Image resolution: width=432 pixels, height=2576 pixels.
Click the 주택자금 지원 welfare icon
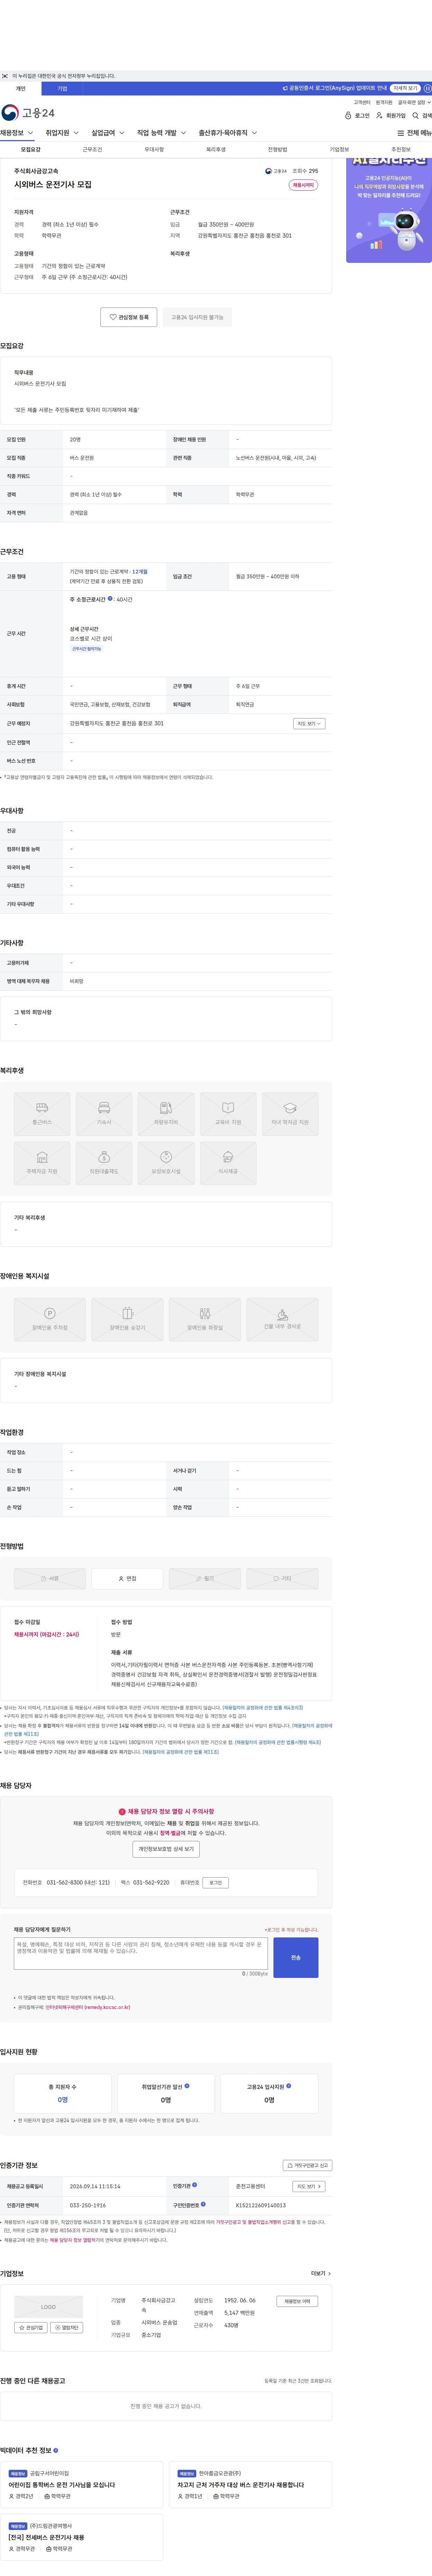[x=42, y=1163]
